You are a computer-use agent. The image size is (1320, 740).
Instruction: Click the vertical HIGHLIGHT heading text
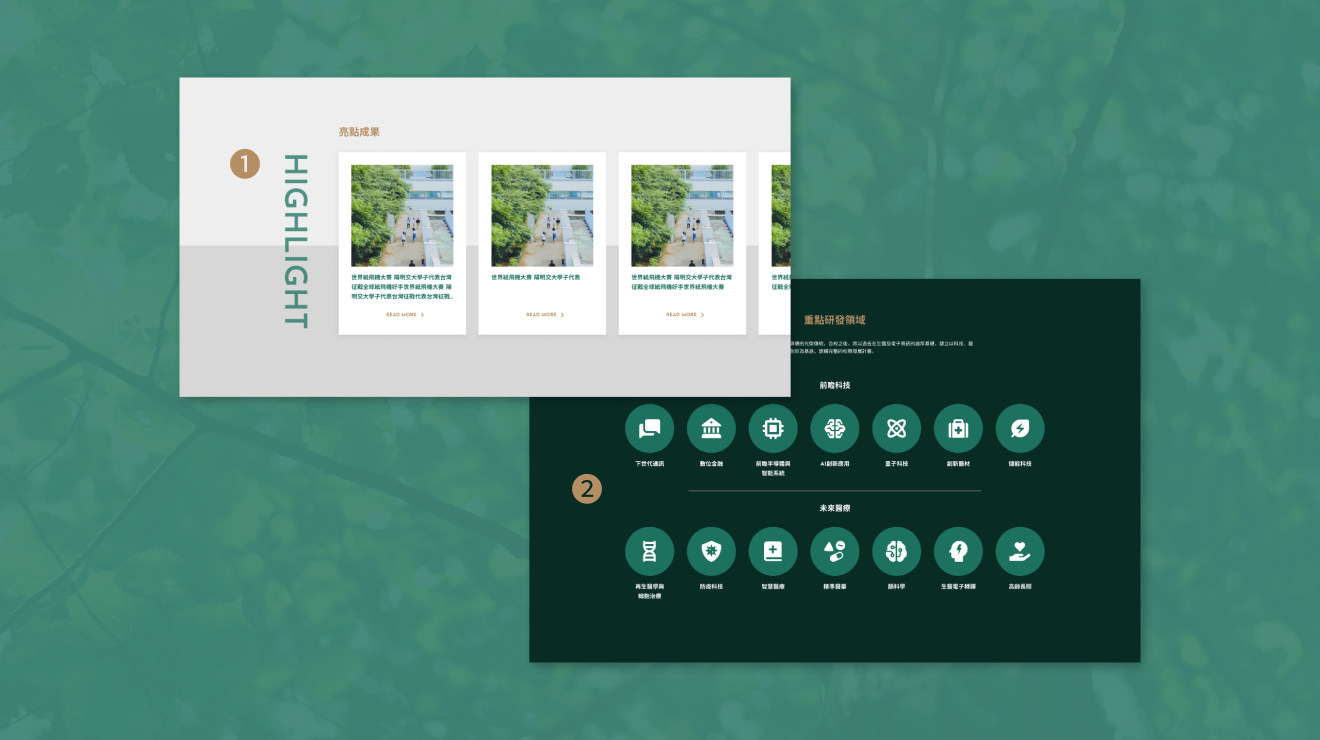pos(296,241)
